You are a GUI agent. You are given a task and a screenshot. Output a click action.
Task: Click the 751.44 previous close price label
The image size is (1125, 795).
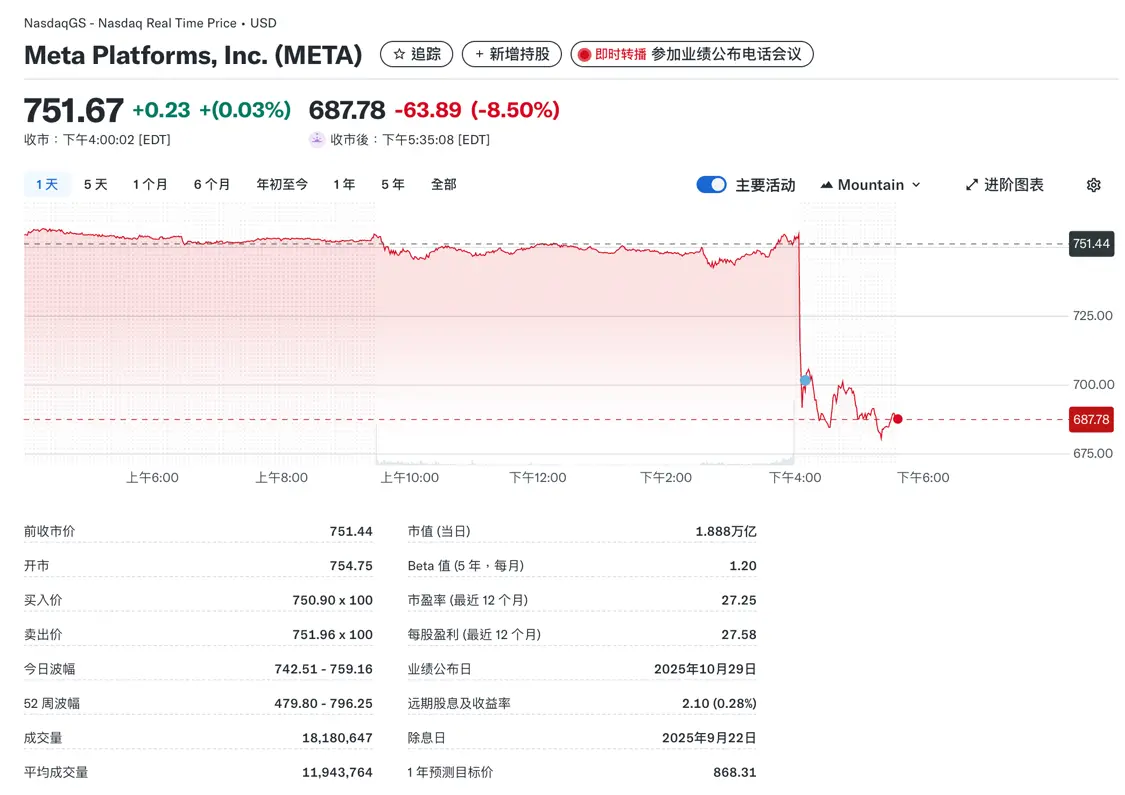pyautogui.click(x=1091, y=243)
